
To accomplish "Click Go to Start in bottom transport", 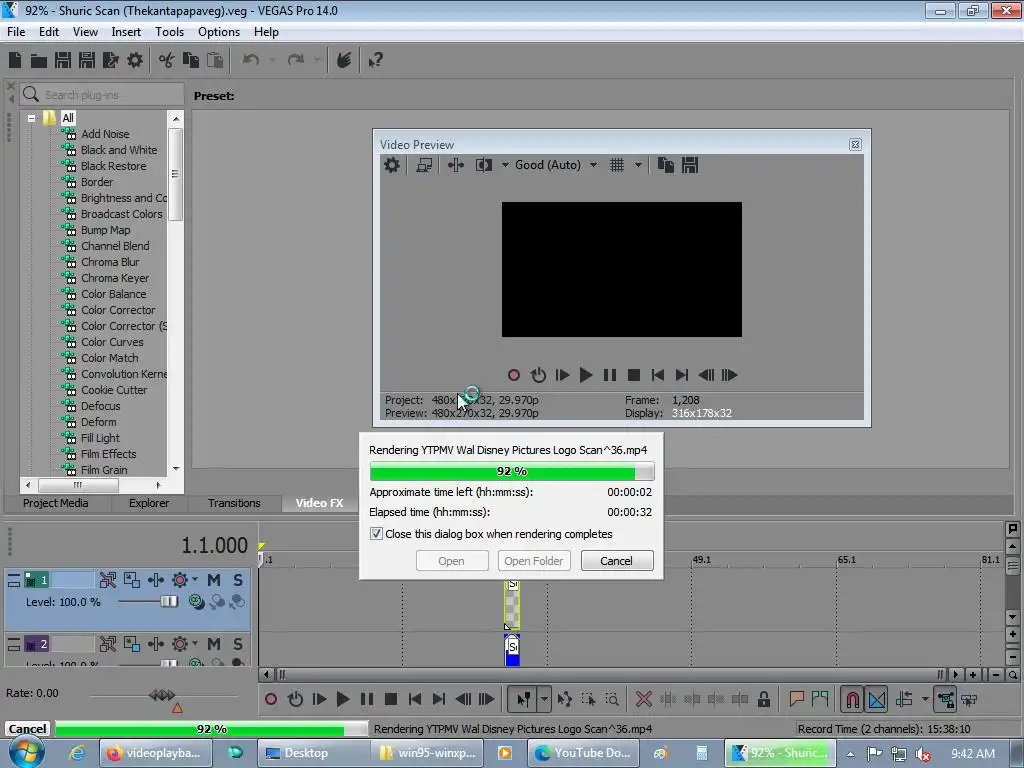I will pyautogui.click(x=415, y=699).
